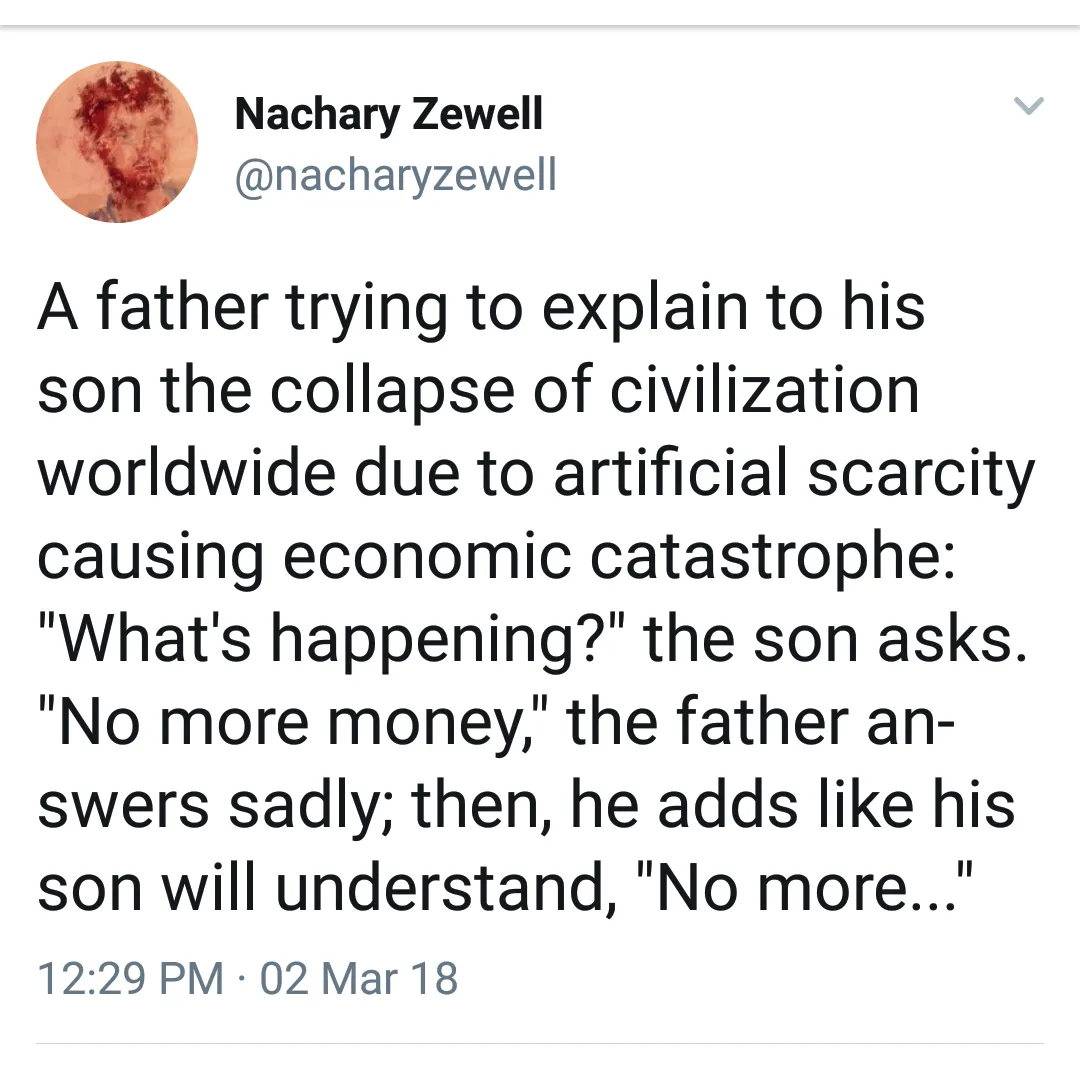This screenshot has height=1080, width=1080.
Task: Open the tweet options chevron menu
Action: pos(1028,105)
